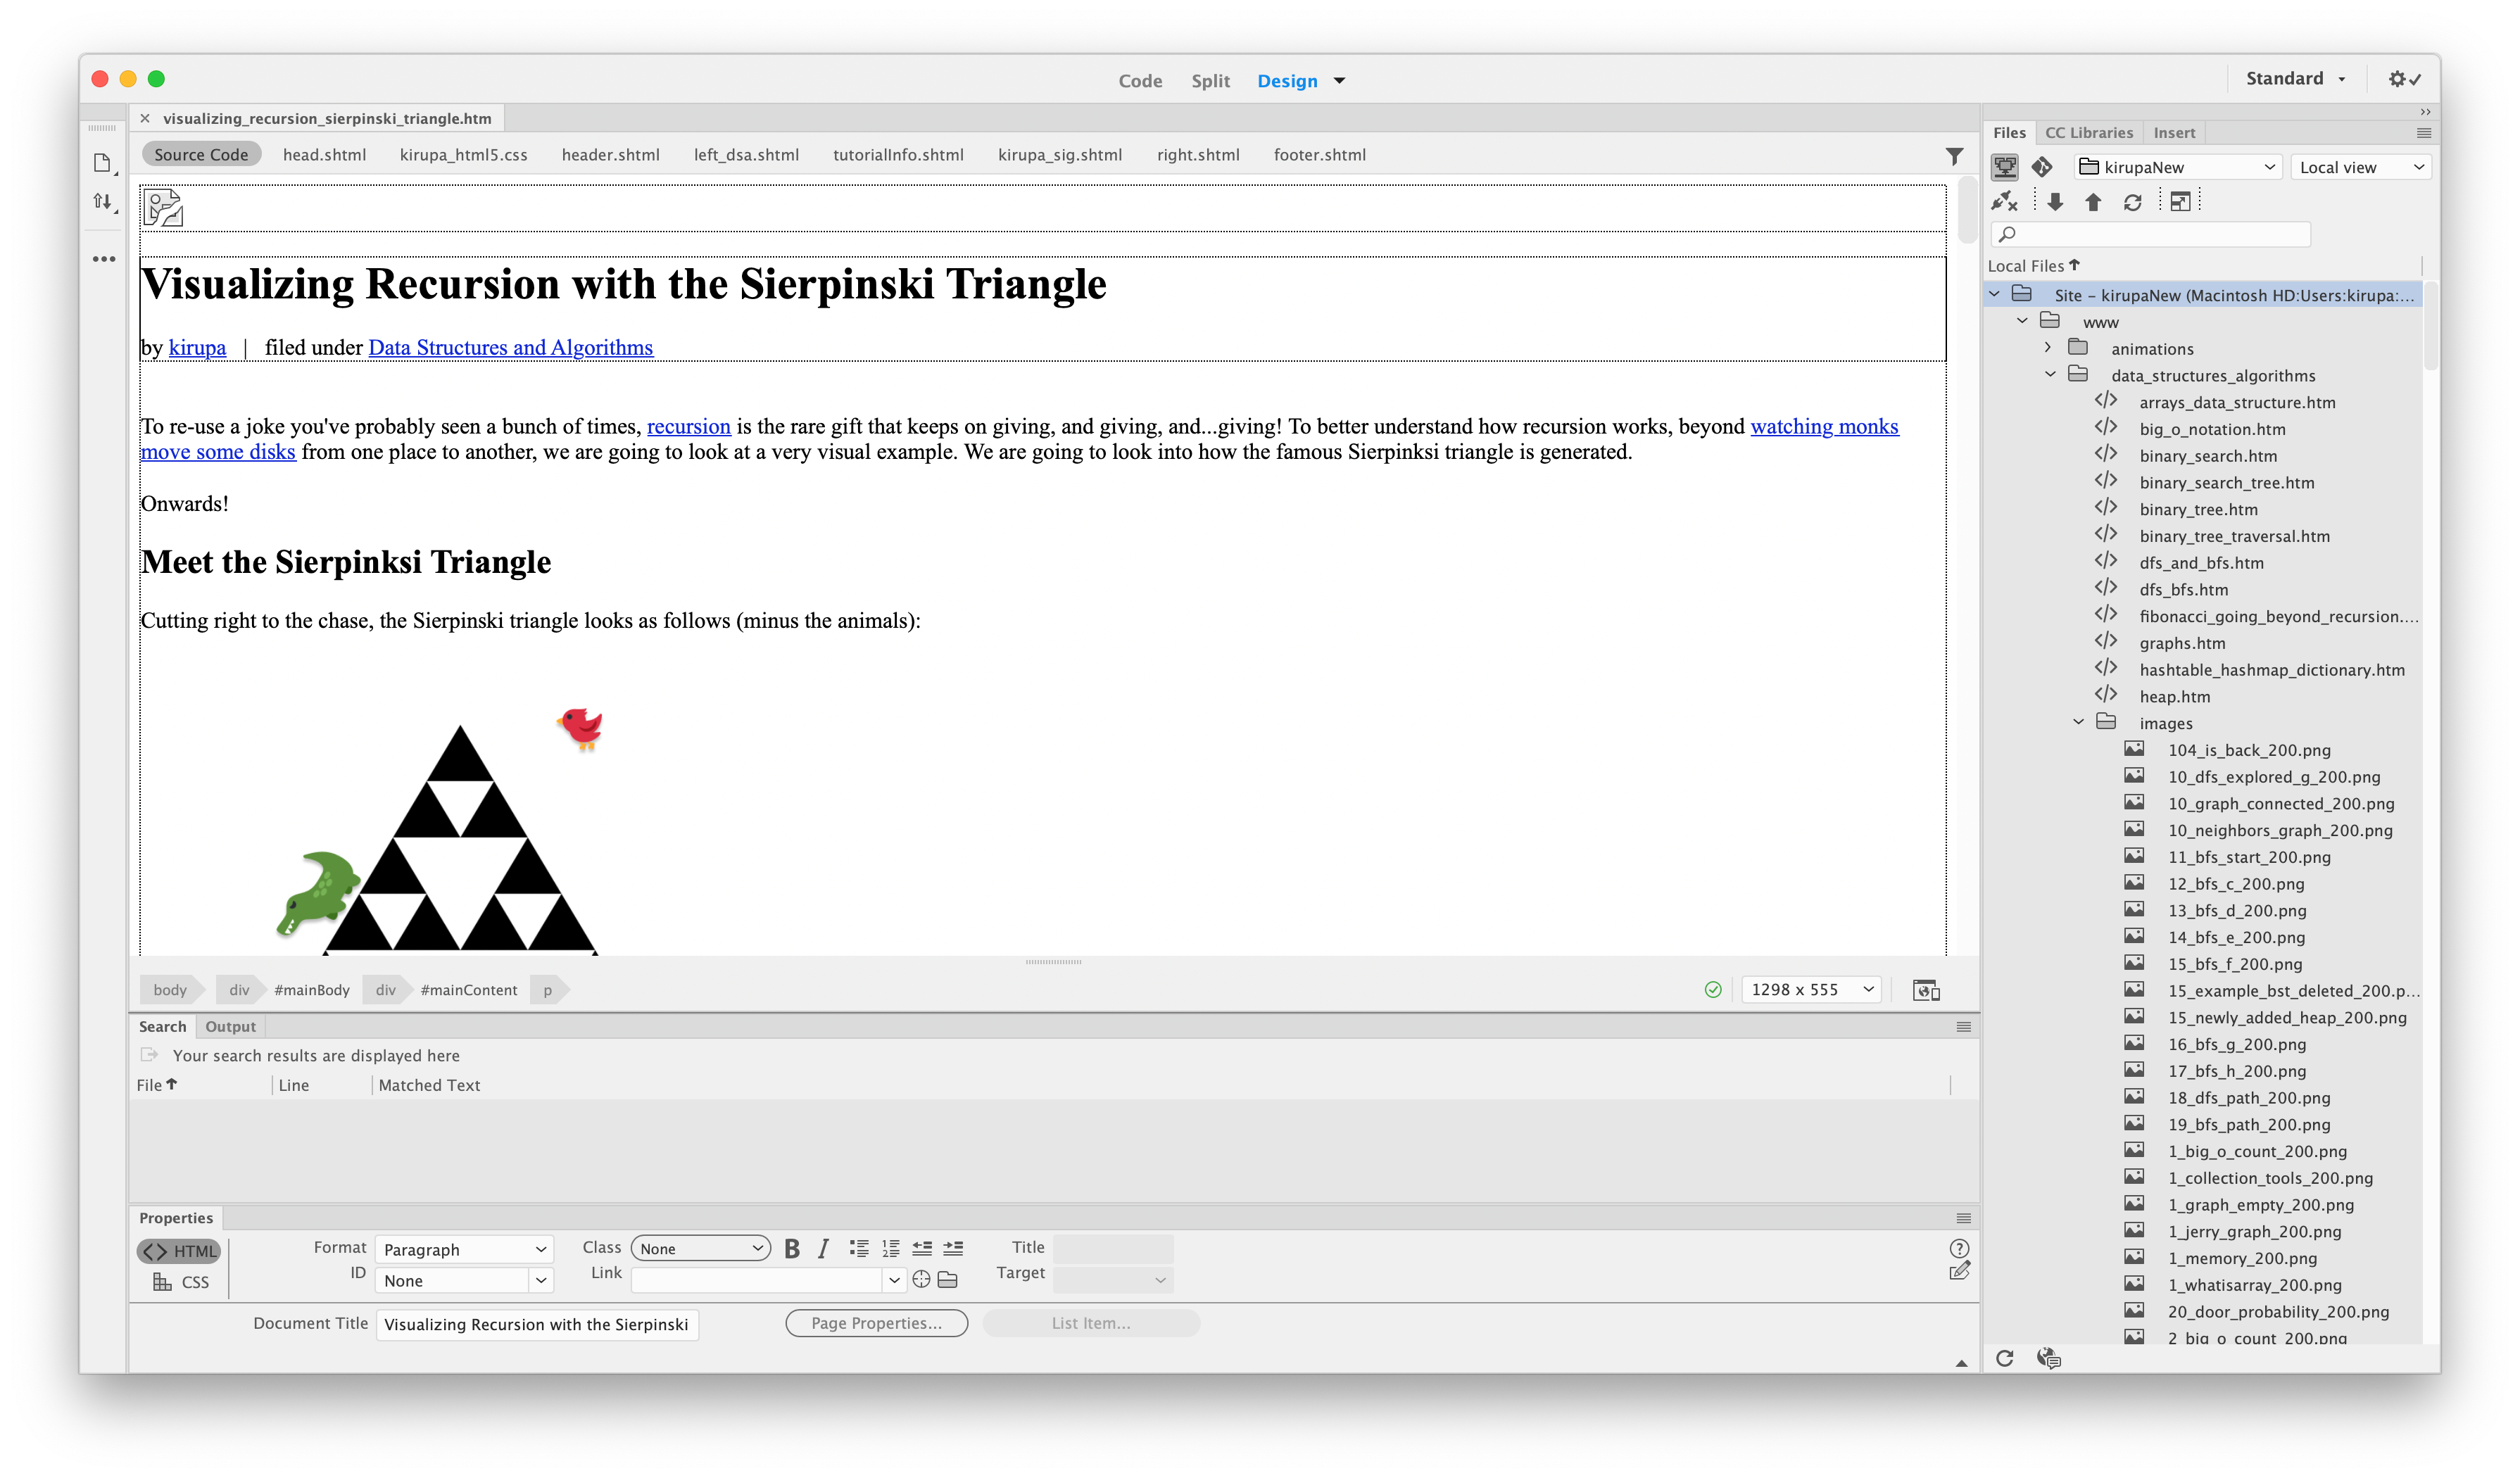Click filter icon in related files bar
2520x1478 pixels.
pos(1954,156)
